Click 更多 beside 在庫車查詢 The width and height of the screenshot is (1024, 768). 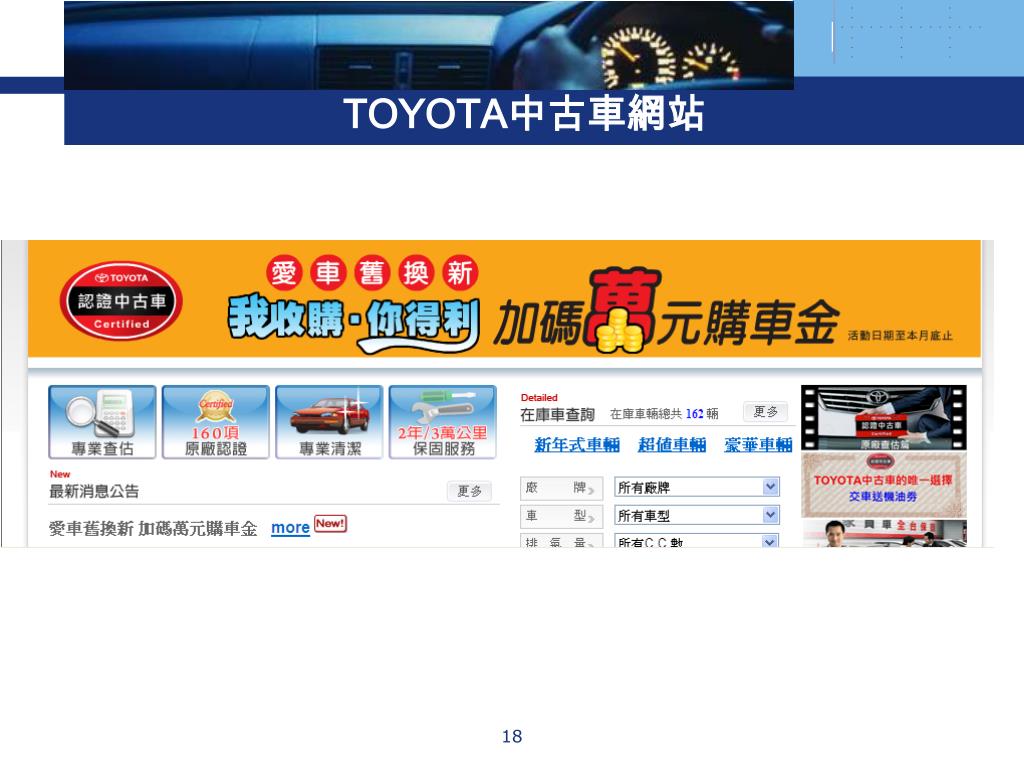click(x=765, y=412)
